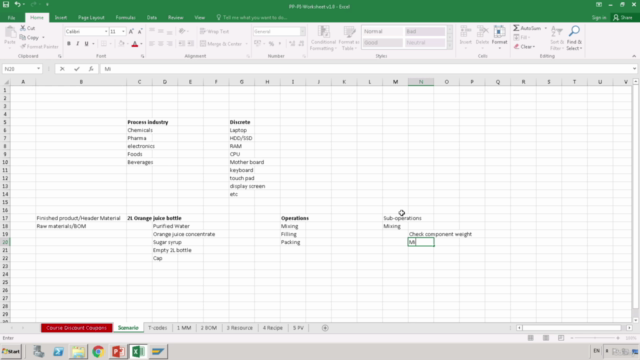Screen dimensions: 640x360
Task: Click the Copy icon in Clipboard group
Action: (x=23, y=38)
